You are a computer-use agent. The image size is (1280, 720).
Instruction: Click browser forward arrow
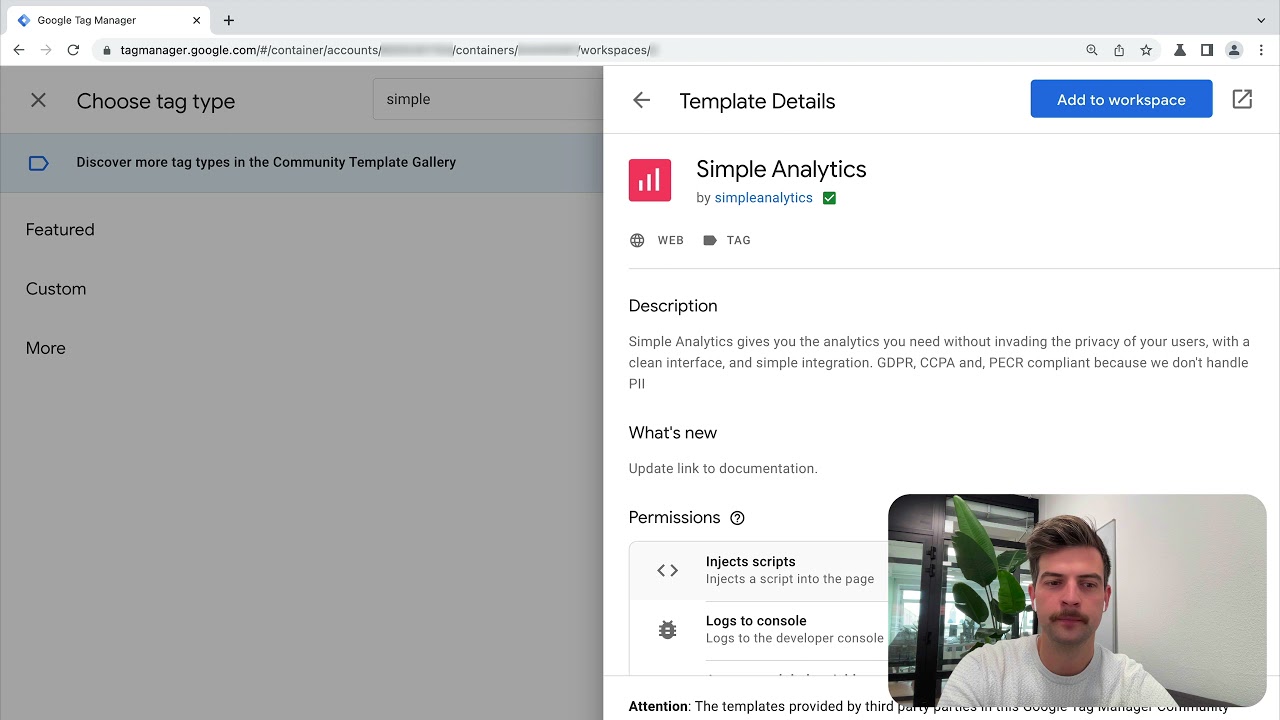[46, 50]
